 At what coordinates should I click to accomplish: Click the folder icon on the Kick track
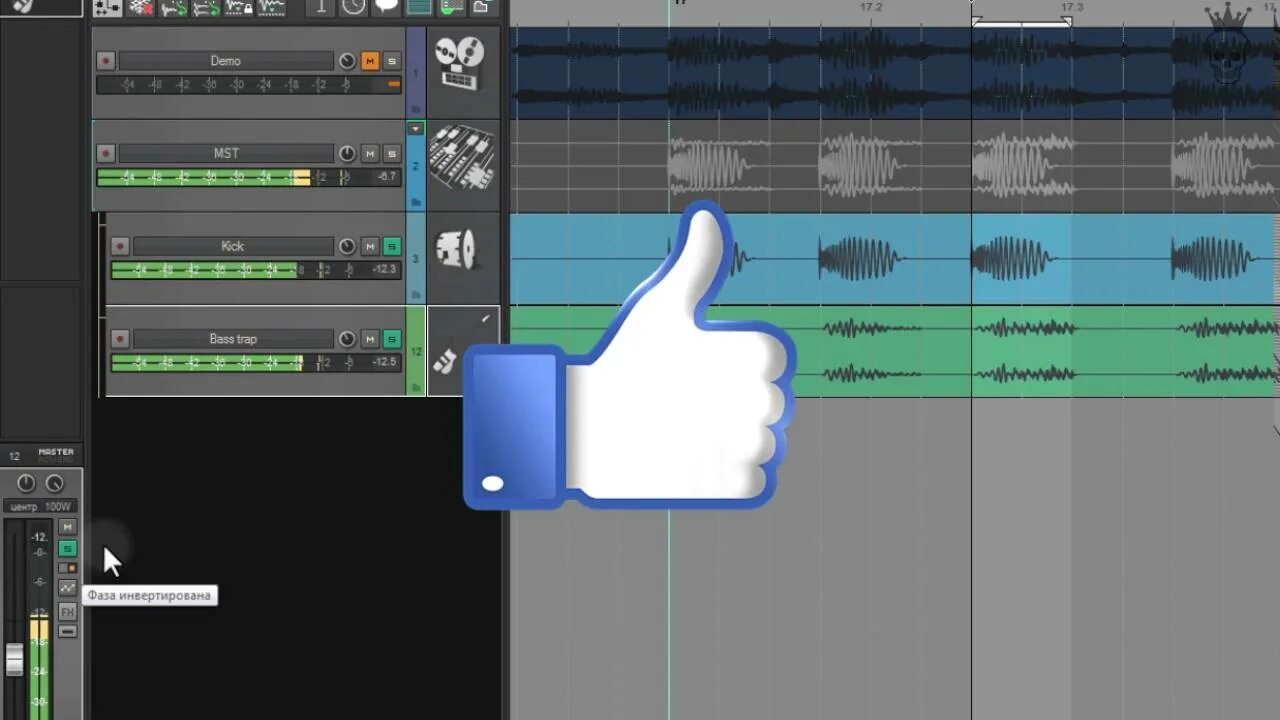coord(416,296)
